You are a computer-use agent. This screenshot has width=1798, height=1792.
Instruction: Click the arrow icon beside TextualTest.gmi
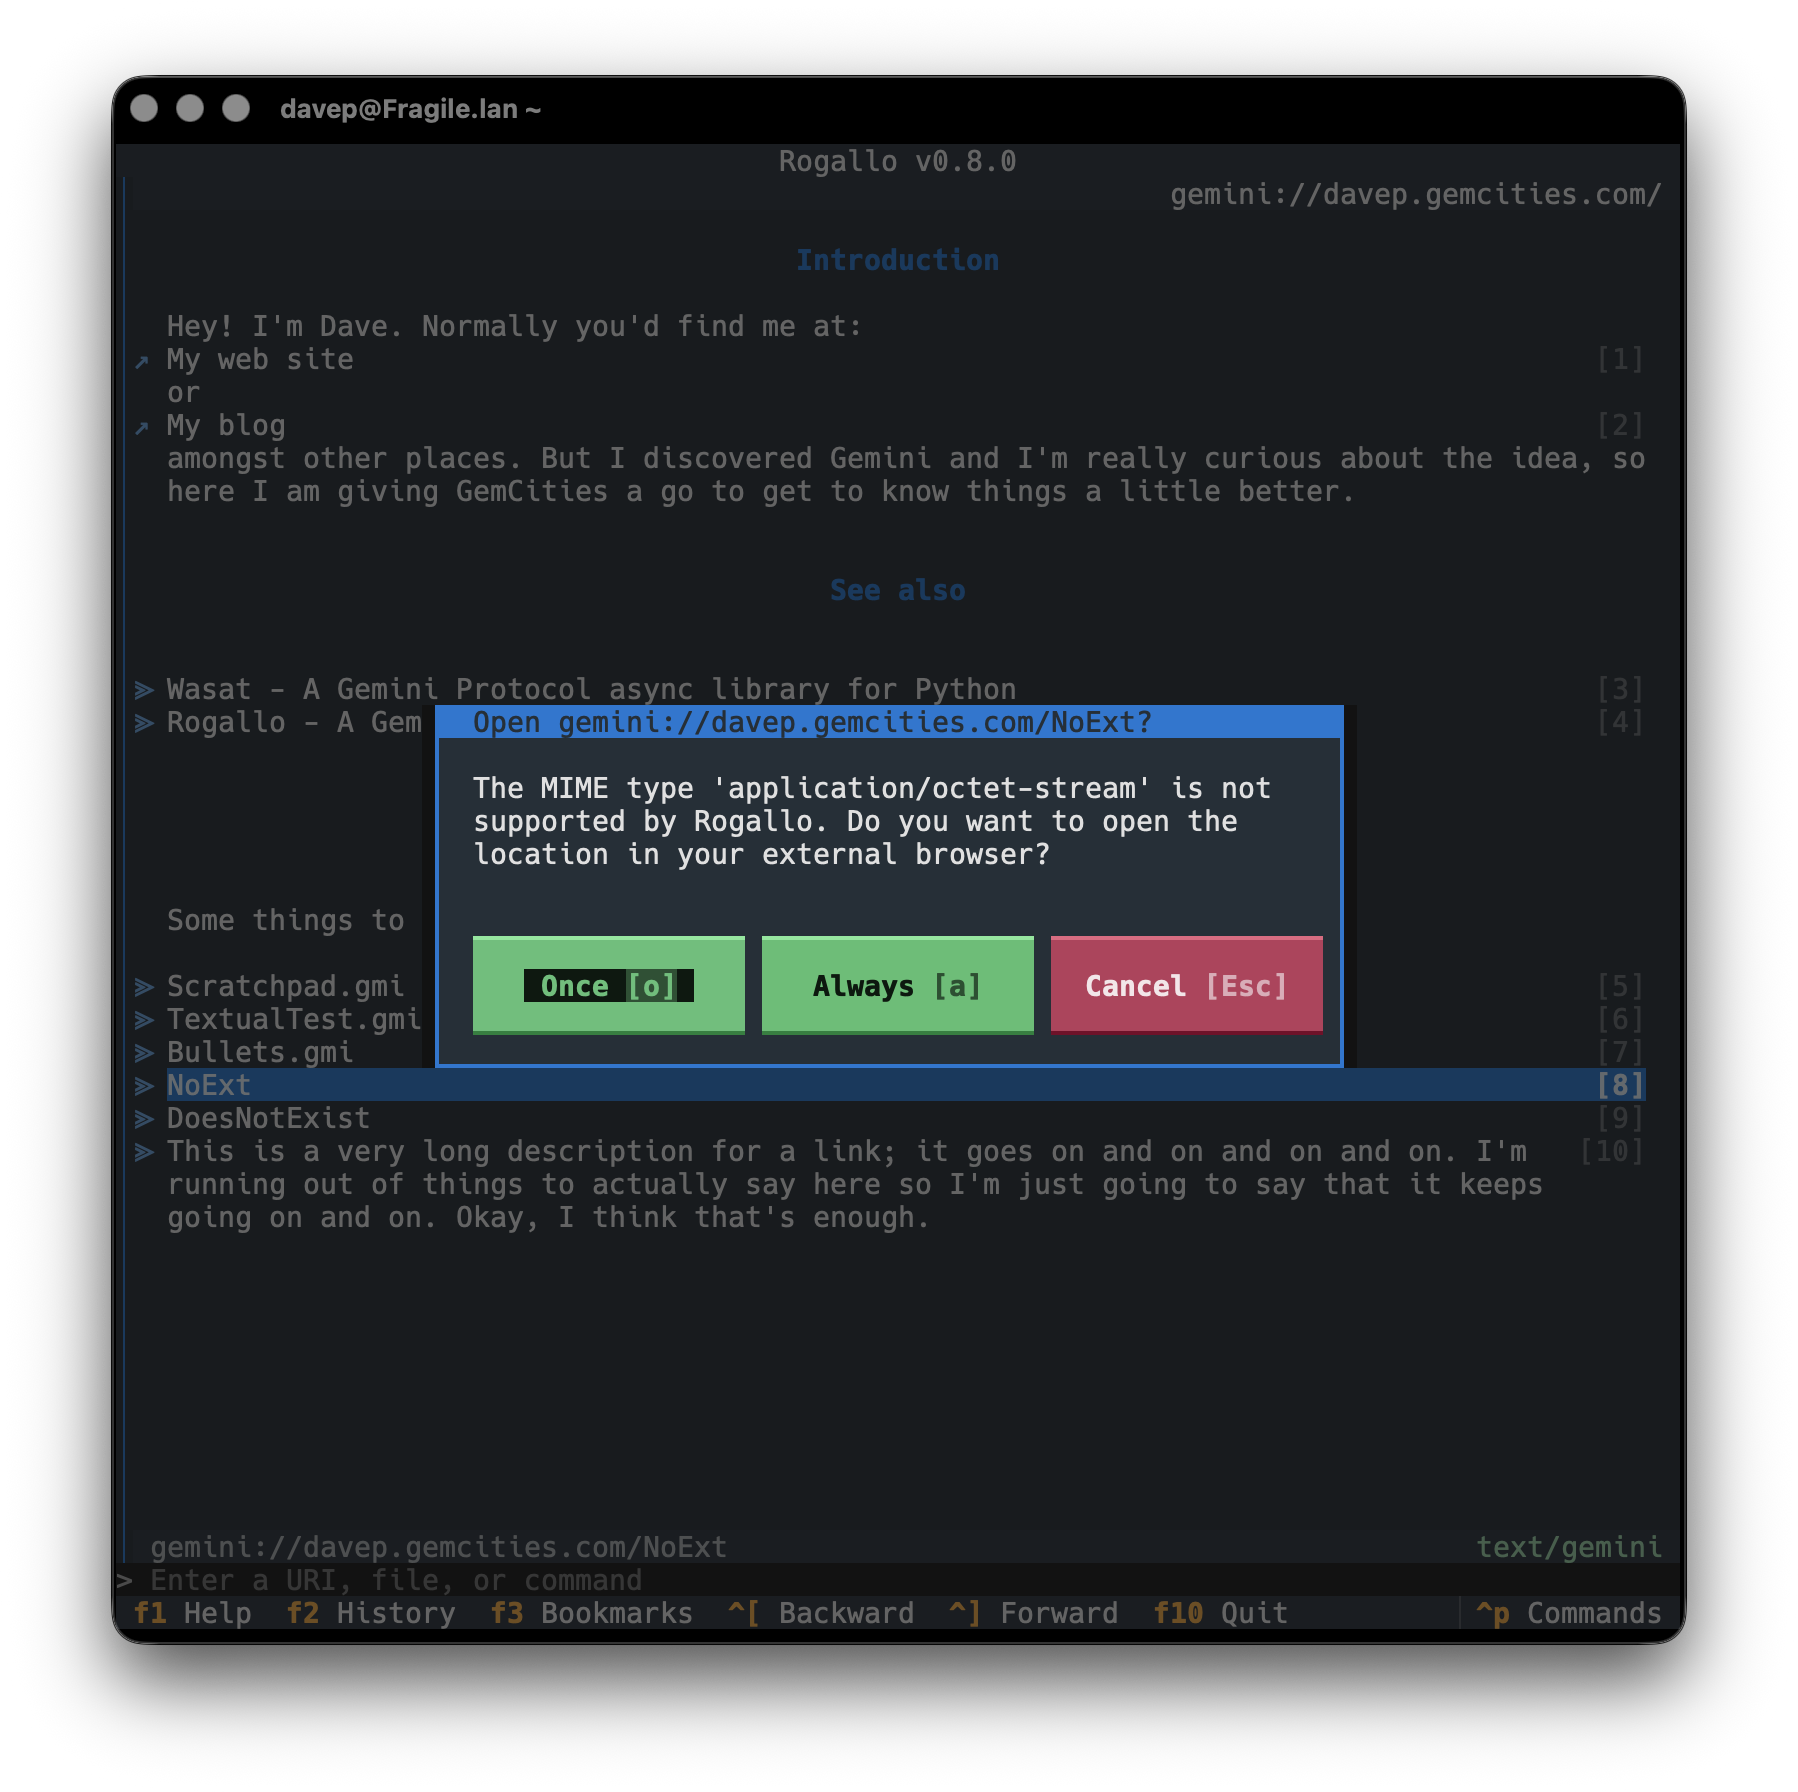(x=144, y=1019)
